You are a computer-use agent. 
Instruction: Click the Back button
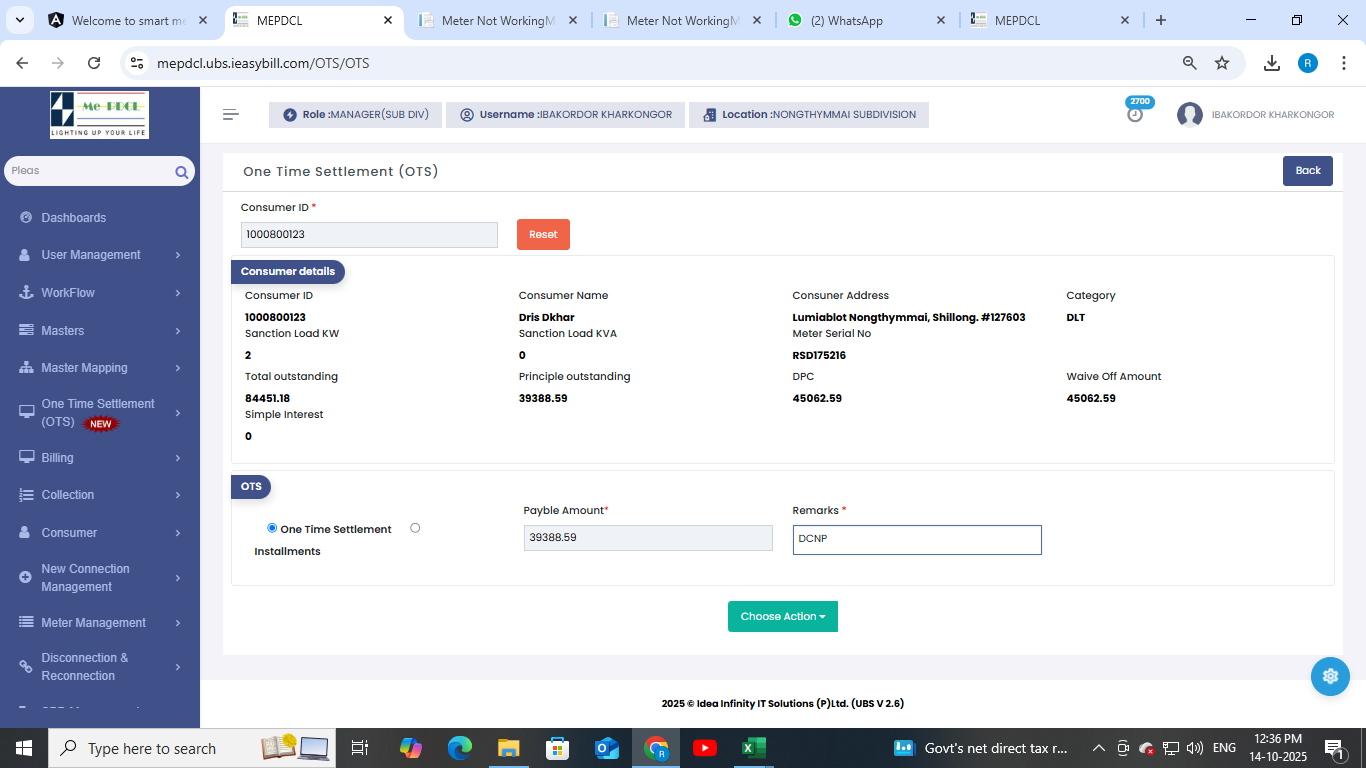[1308, 171]
